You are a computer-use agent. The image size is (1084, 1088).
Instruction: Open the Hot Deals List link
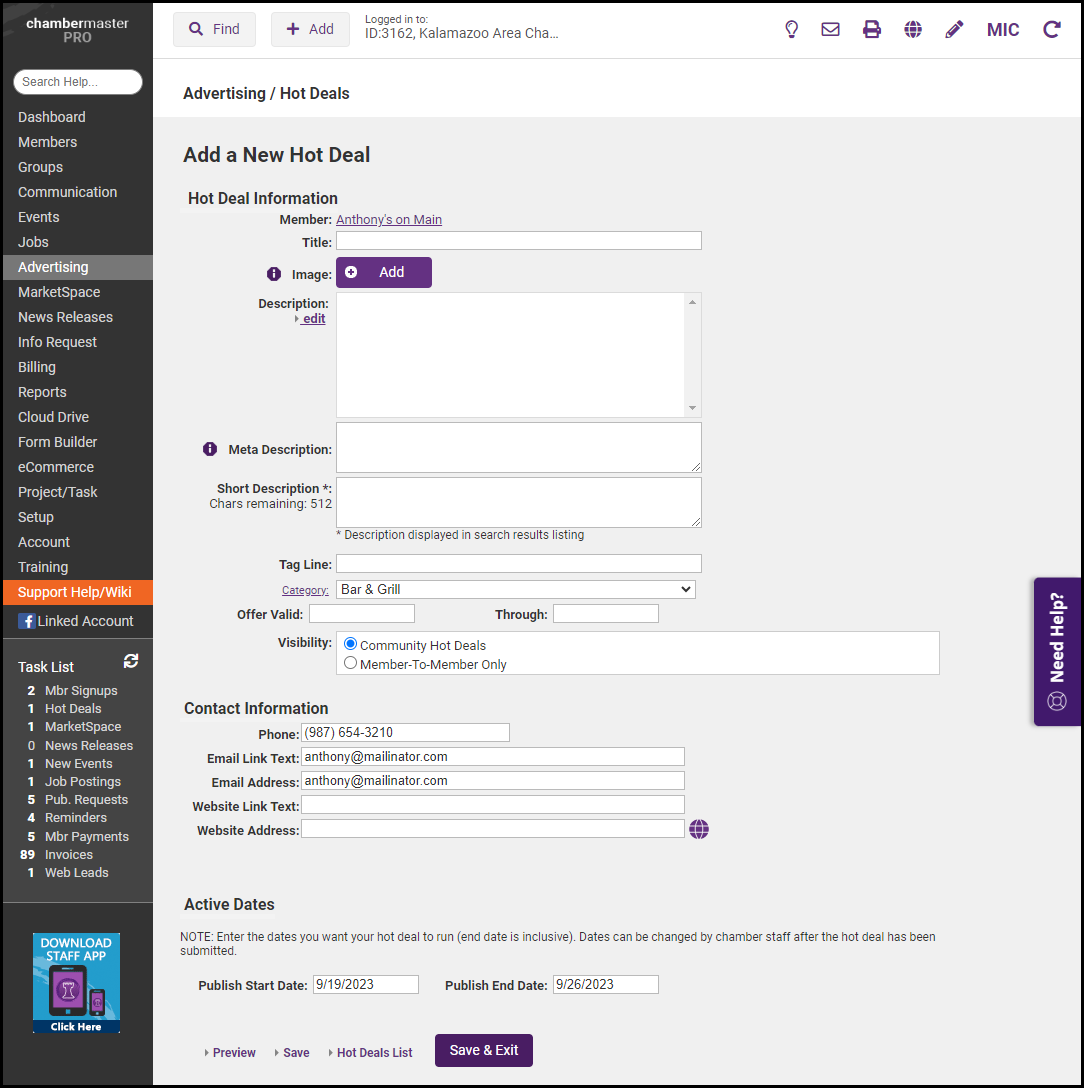[x=374, y=1053]
